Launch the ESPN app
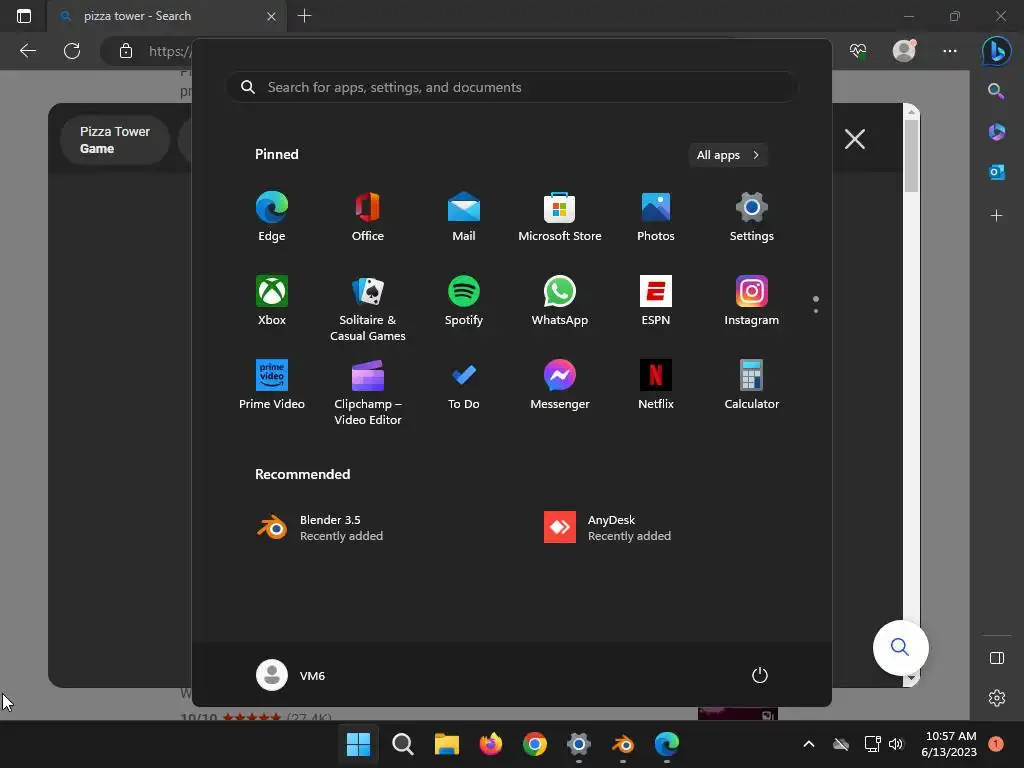Viewport: 1024px width, 768px height. pyautogui.click(x=656, y=300)
